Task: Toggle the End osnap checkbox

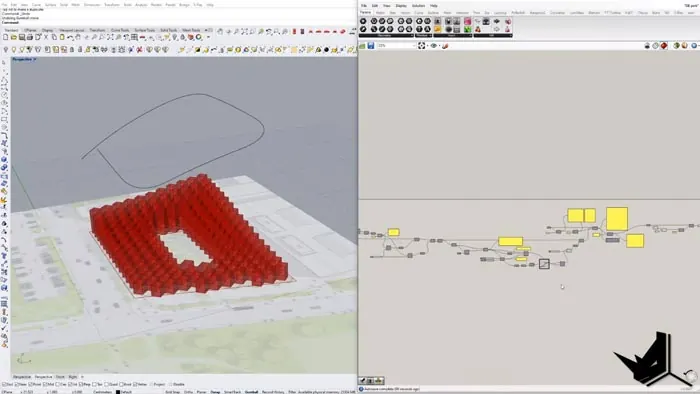Action: pyautogui.click(x=4, y=384)
